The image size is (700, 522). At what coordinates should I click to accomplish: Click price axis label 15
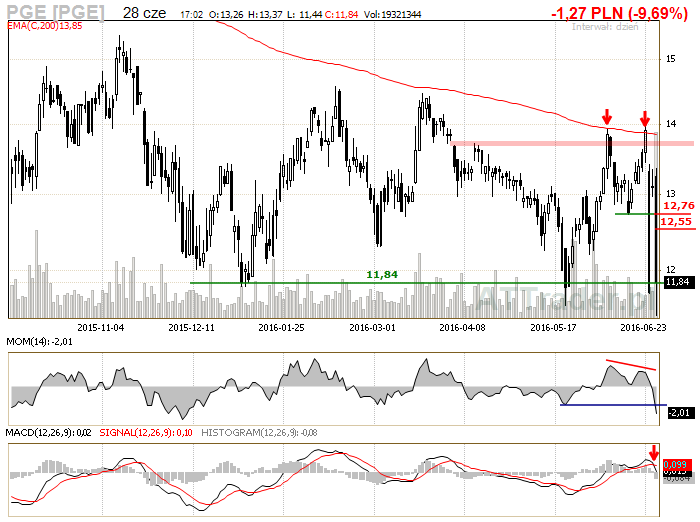click(671, 58)
